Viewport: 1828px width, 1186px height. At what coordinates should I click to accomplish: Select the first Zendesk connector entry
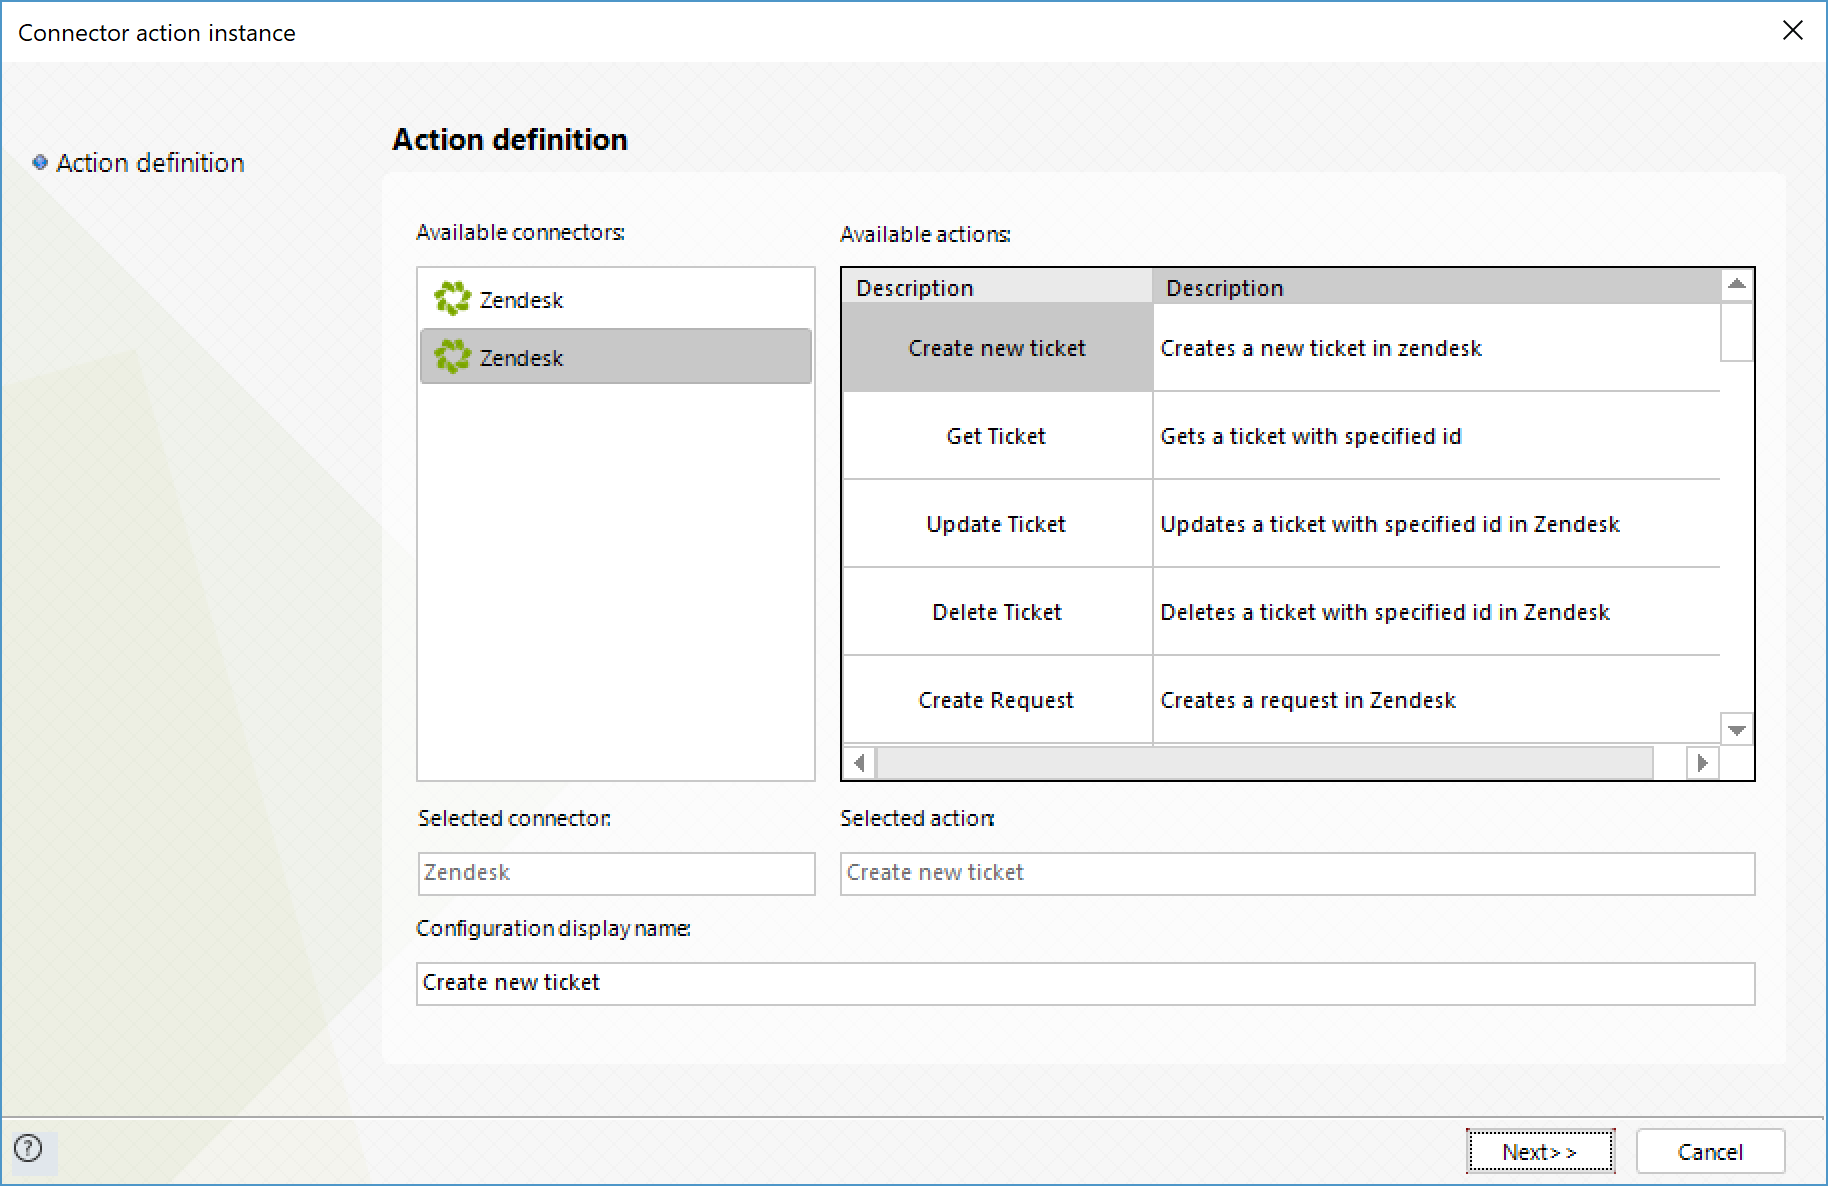click(x=615, y=299)
